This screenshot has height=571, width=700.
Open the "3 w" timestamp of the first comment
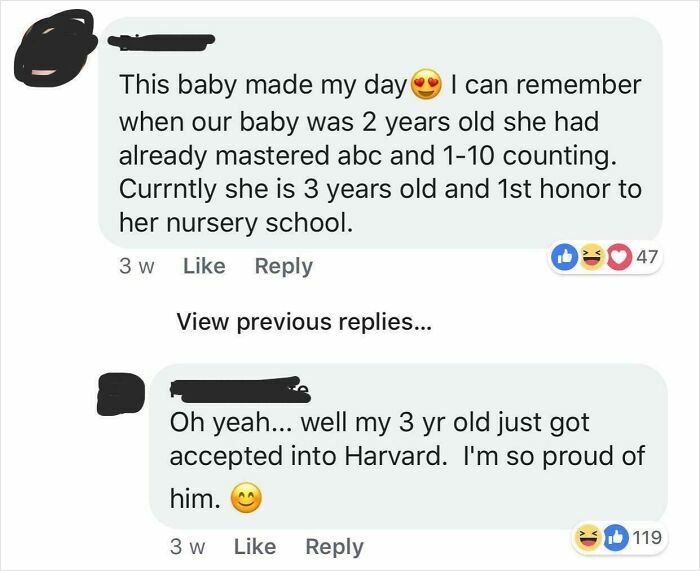pyautogui.click(x=134, y=266)
